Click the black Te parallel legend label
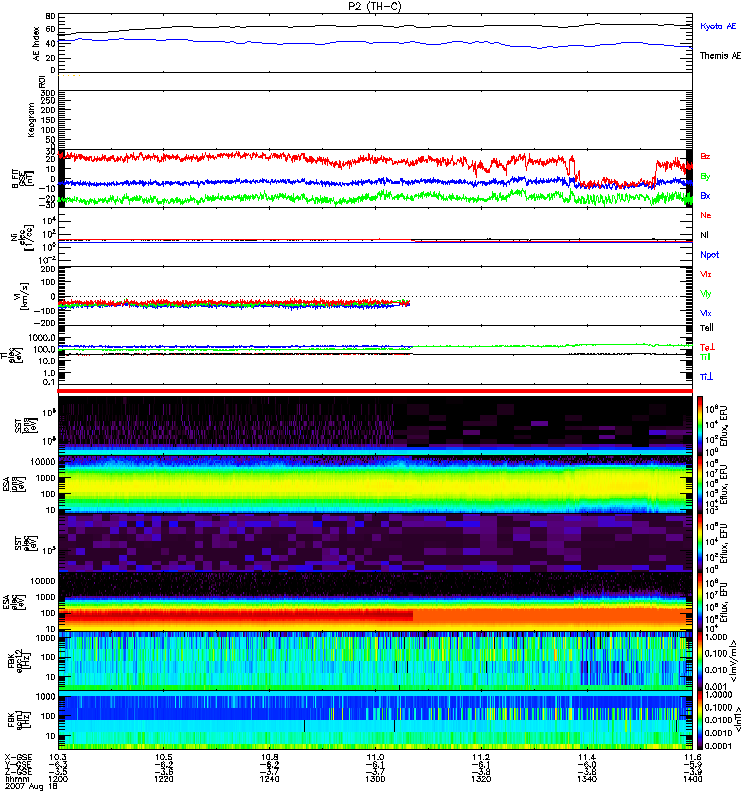This screenshot has width=750, height=800. point(707,328)
